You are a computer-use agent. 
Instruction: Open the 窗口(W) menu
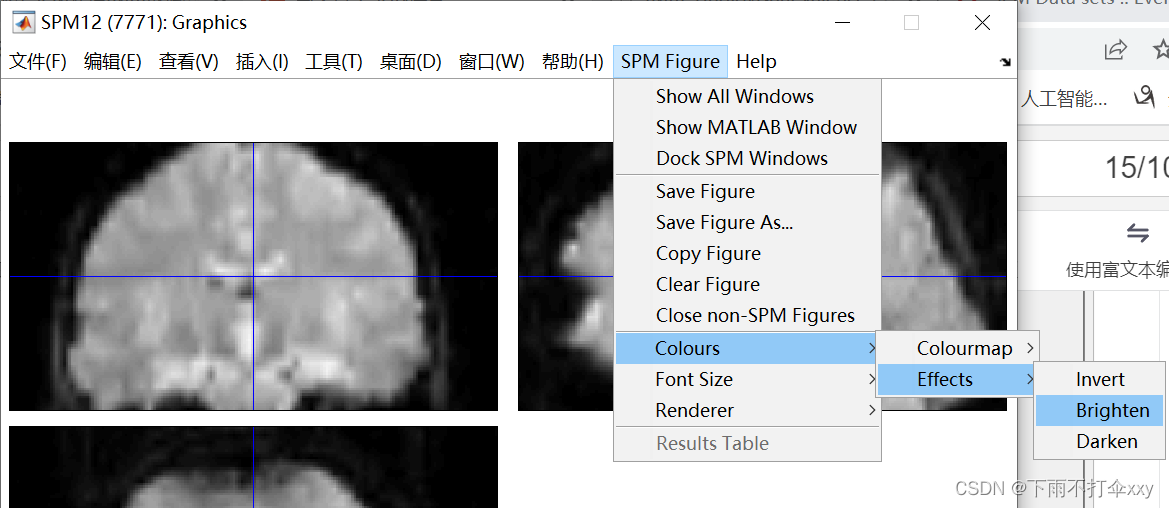(491, 62)
